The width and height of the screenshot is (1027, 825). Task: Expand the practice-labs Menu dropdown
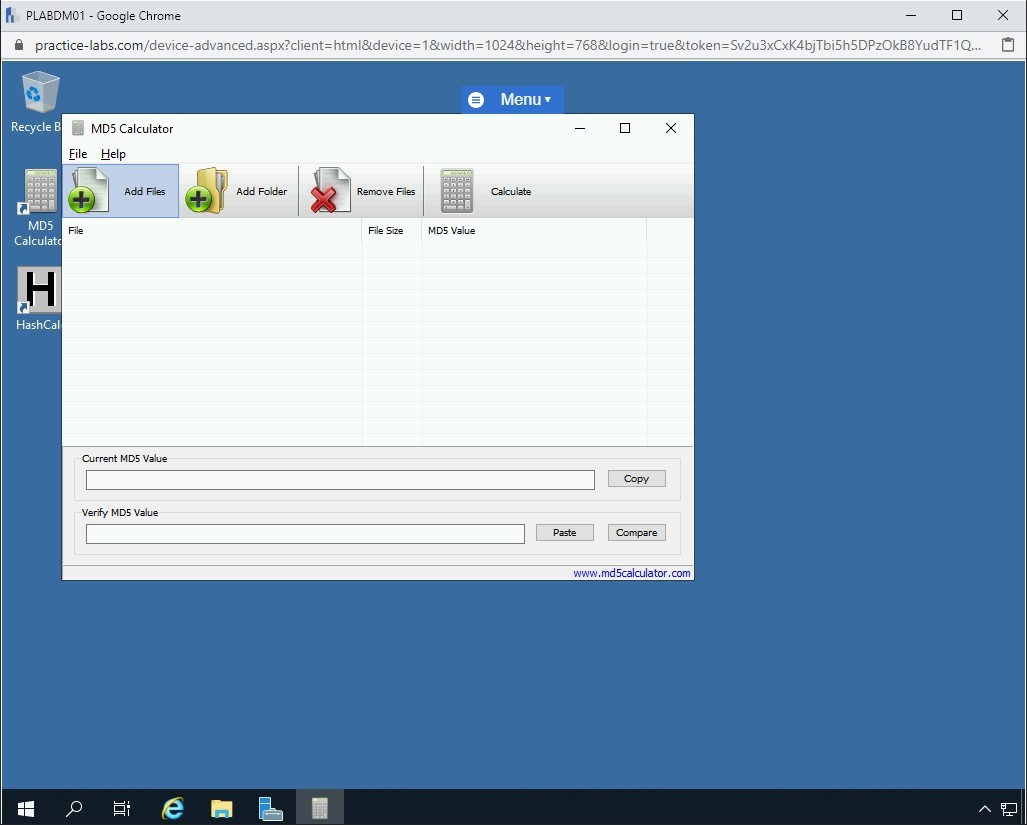512,100
